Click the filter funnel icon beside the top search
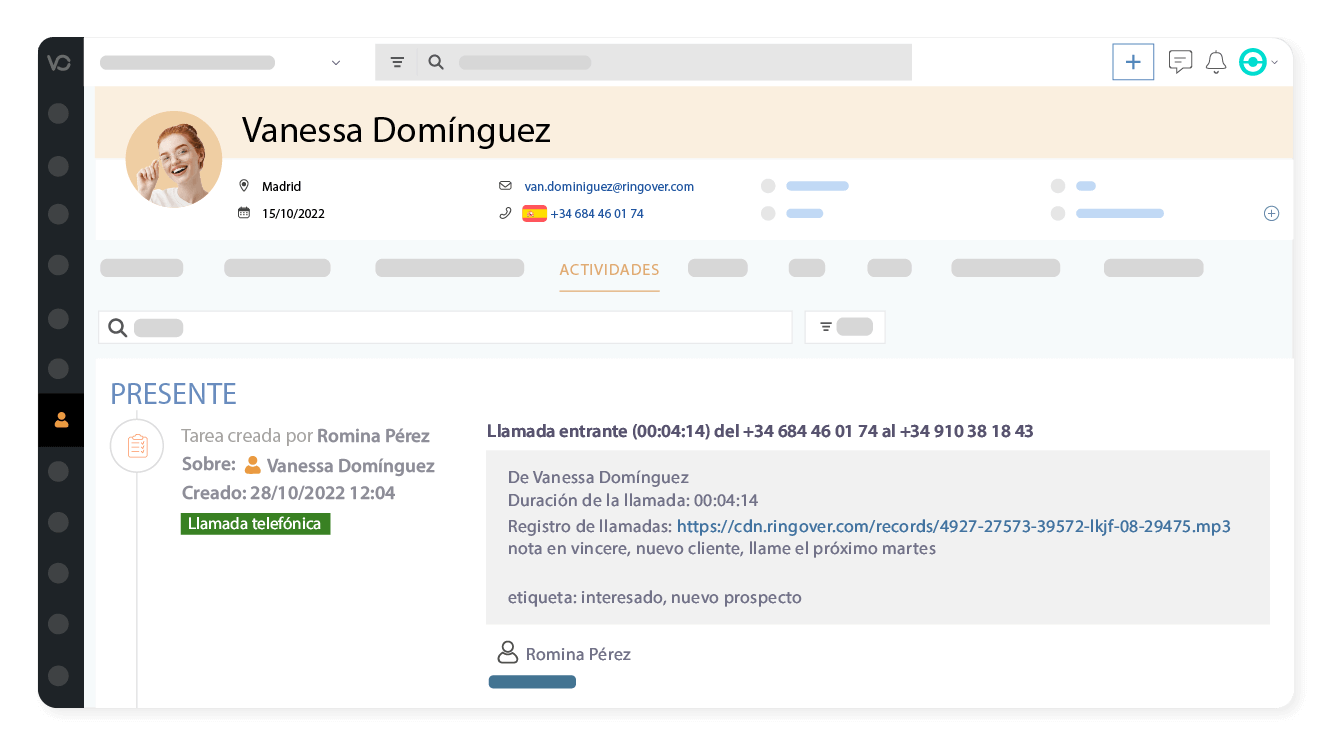The image size is (1332, 746). (x=397, y=61)
